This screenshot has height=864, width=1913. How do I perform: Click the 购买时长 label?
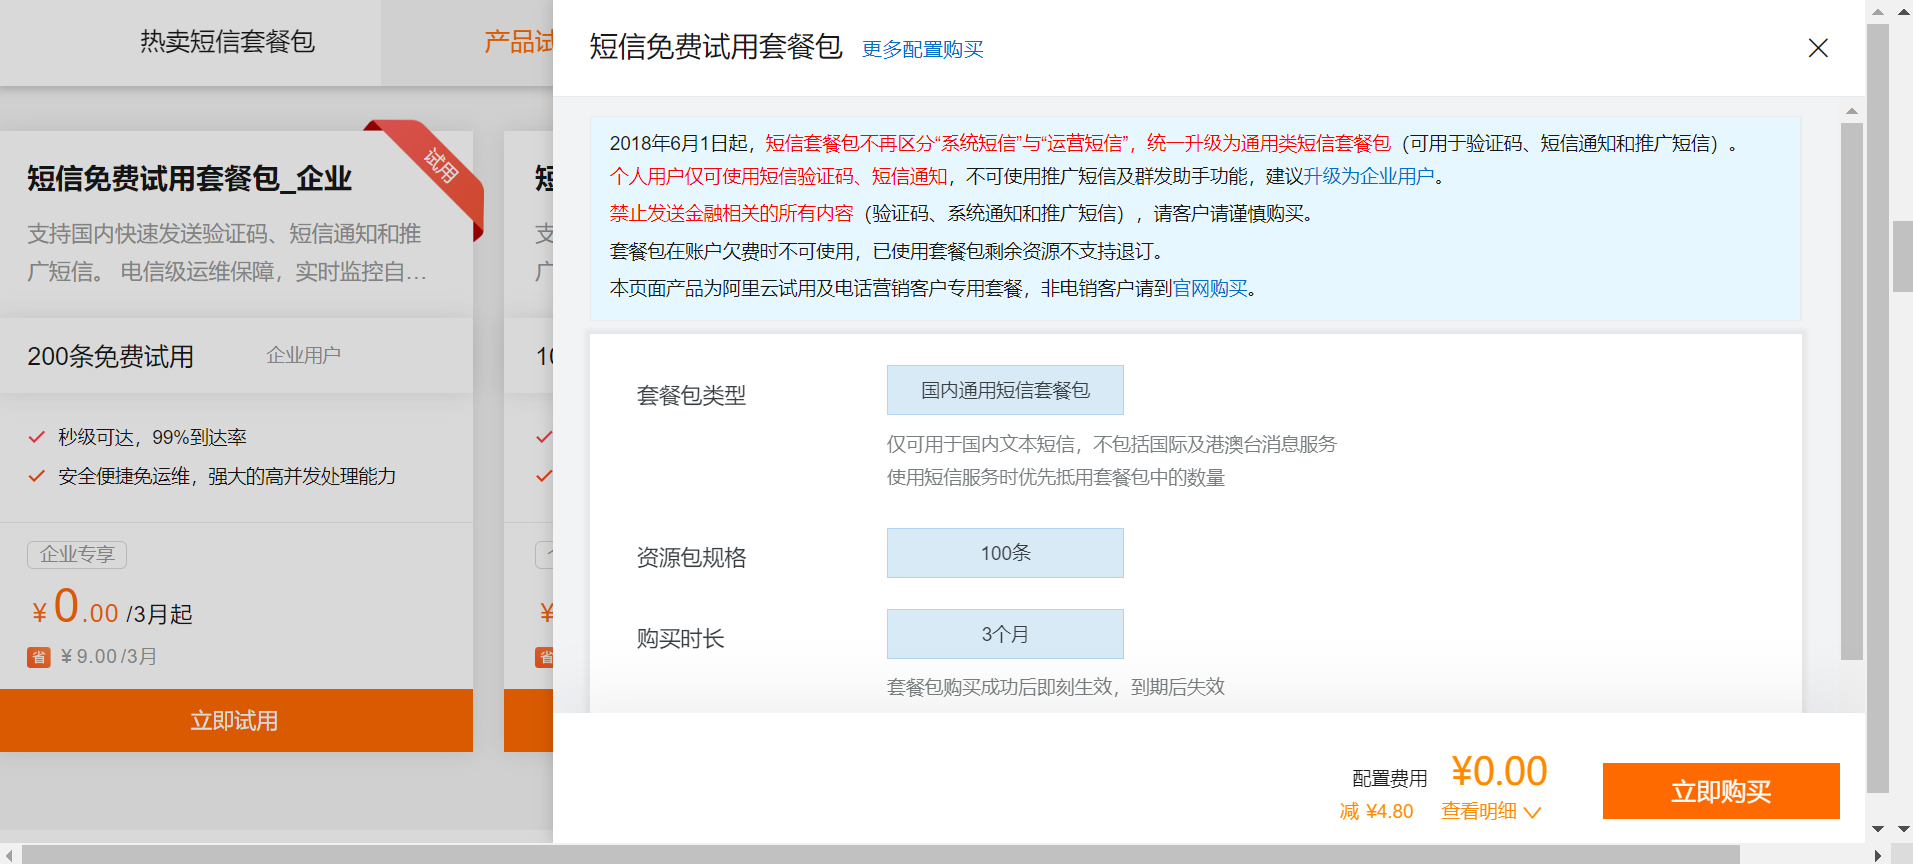[x=680, y=638]
